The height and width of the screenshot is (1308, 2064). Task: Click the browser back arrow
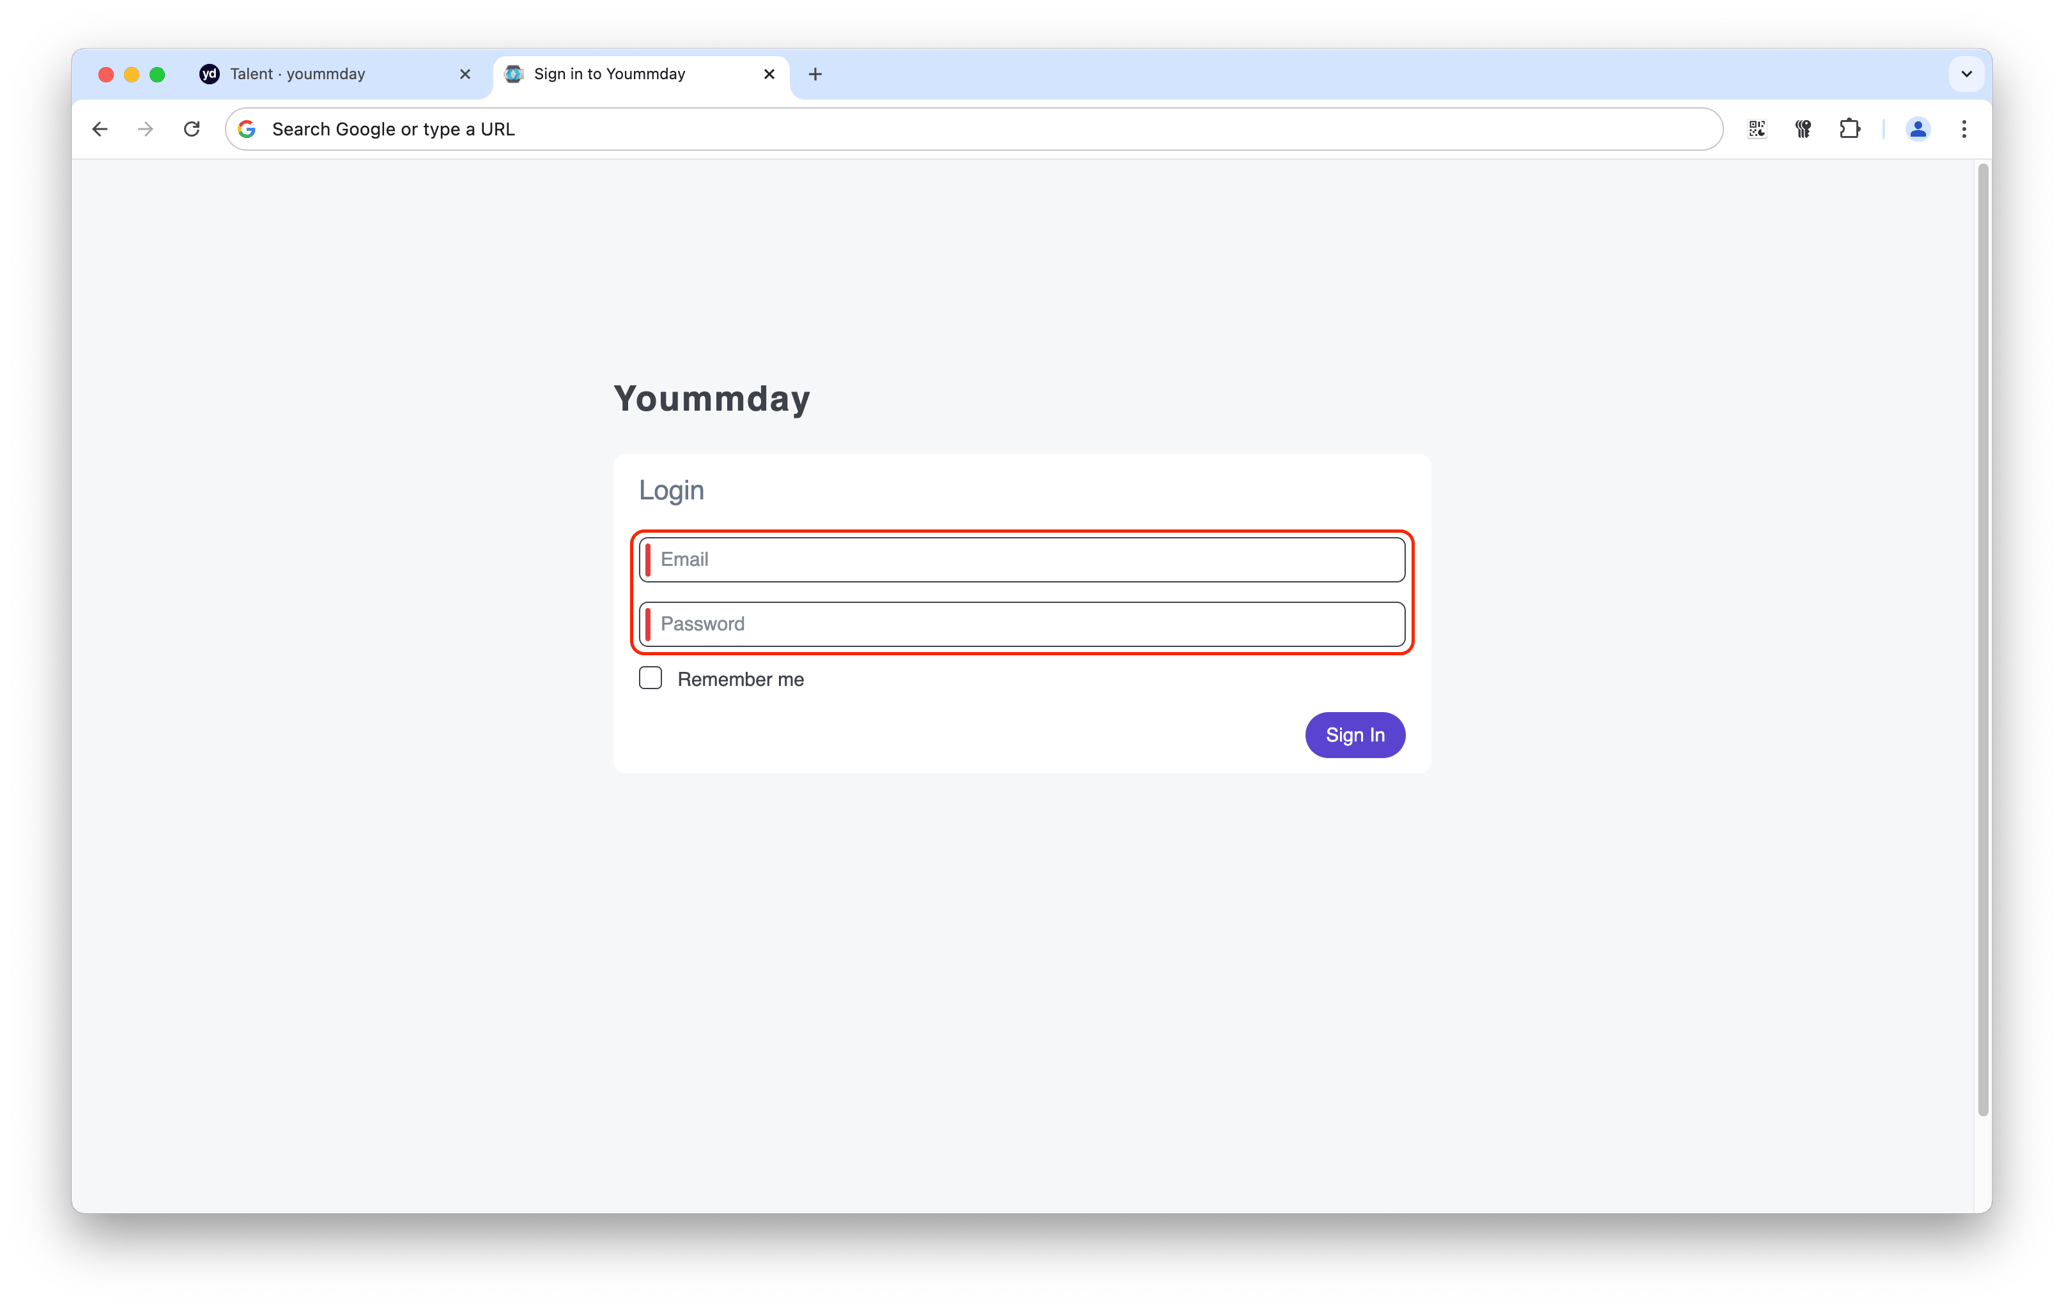(x=100, y=129)
